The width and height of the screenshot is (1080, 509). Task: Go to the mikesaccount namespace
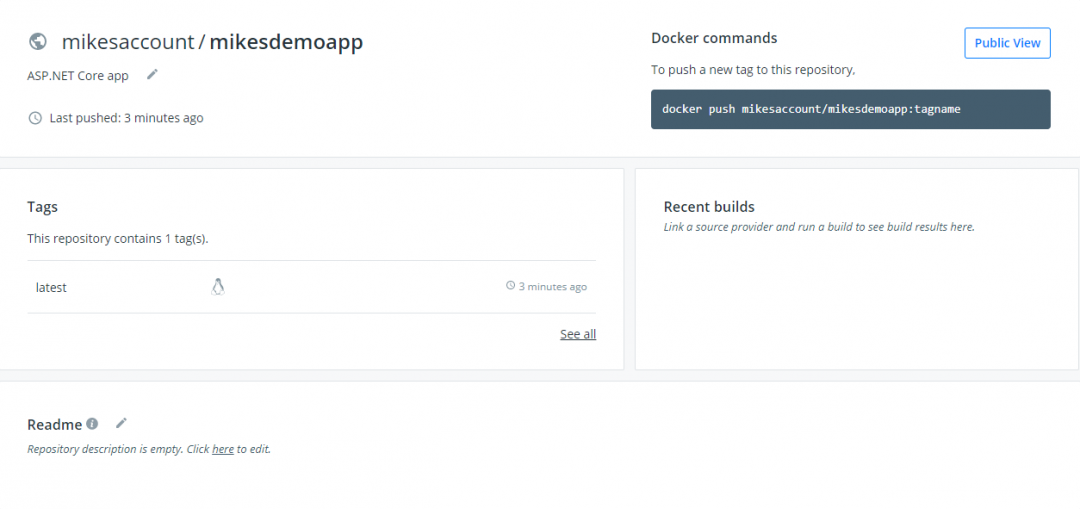pos(128,42)
